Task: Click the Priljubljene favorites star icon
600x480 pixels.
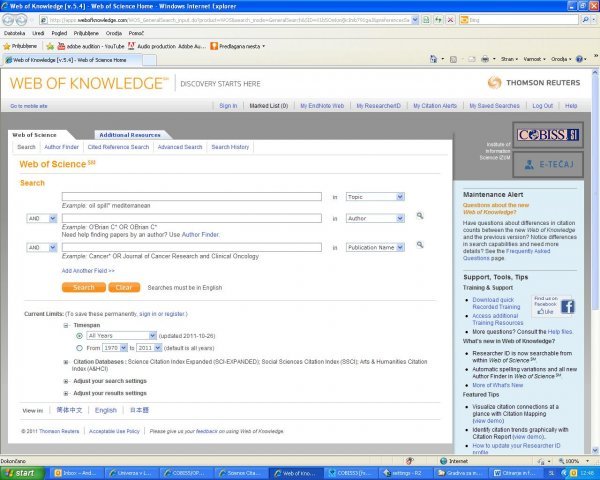Action: [x=9, y=45]
